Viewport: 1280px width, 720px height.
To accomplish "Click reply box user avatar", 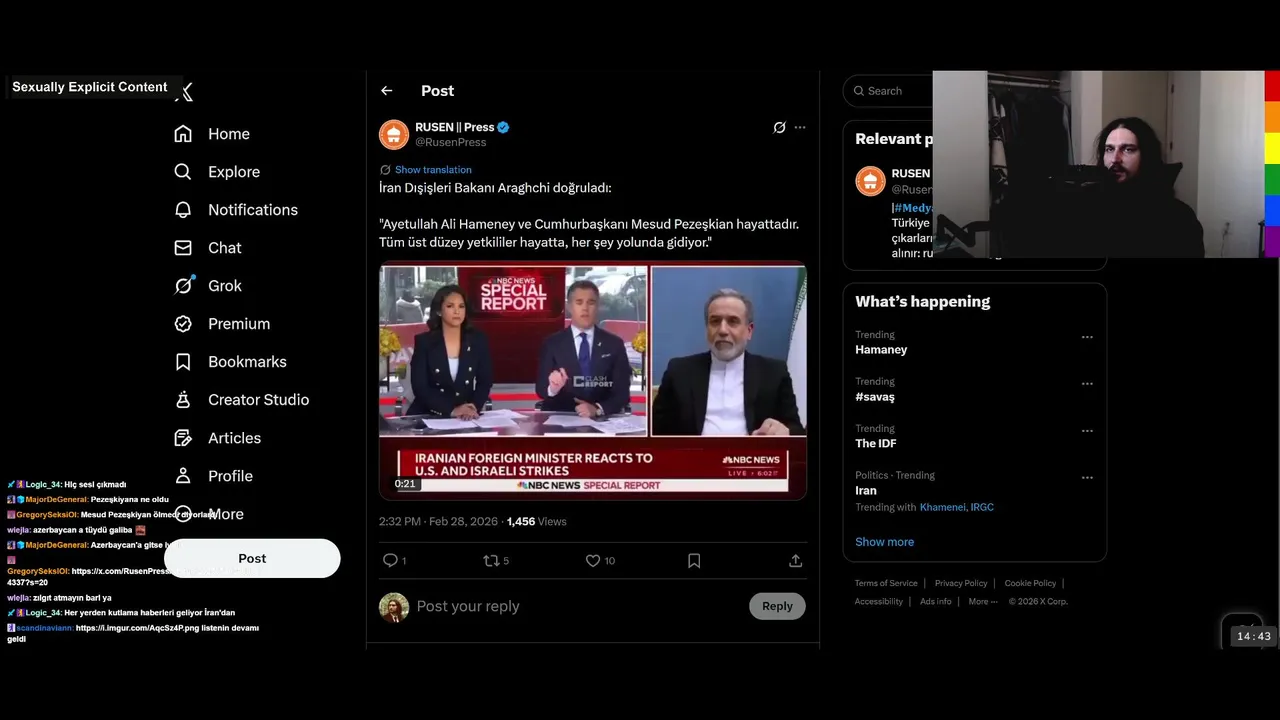I will (394, 607).
